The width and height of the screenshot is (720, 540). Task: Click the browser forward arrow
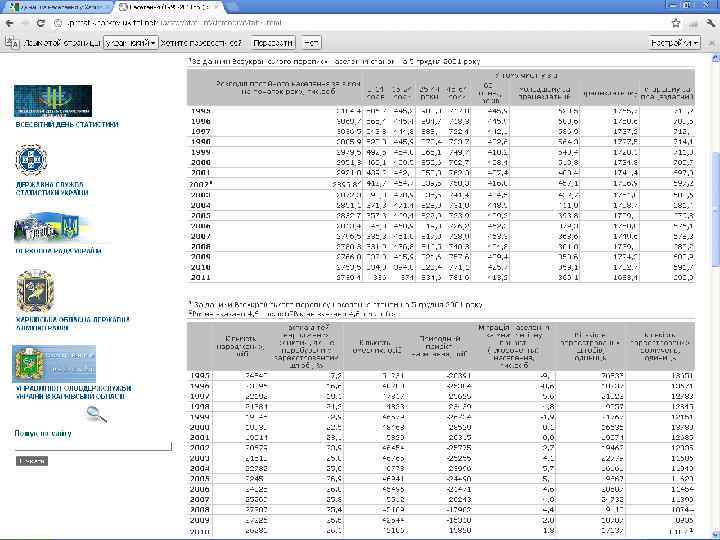coord(25,23)
